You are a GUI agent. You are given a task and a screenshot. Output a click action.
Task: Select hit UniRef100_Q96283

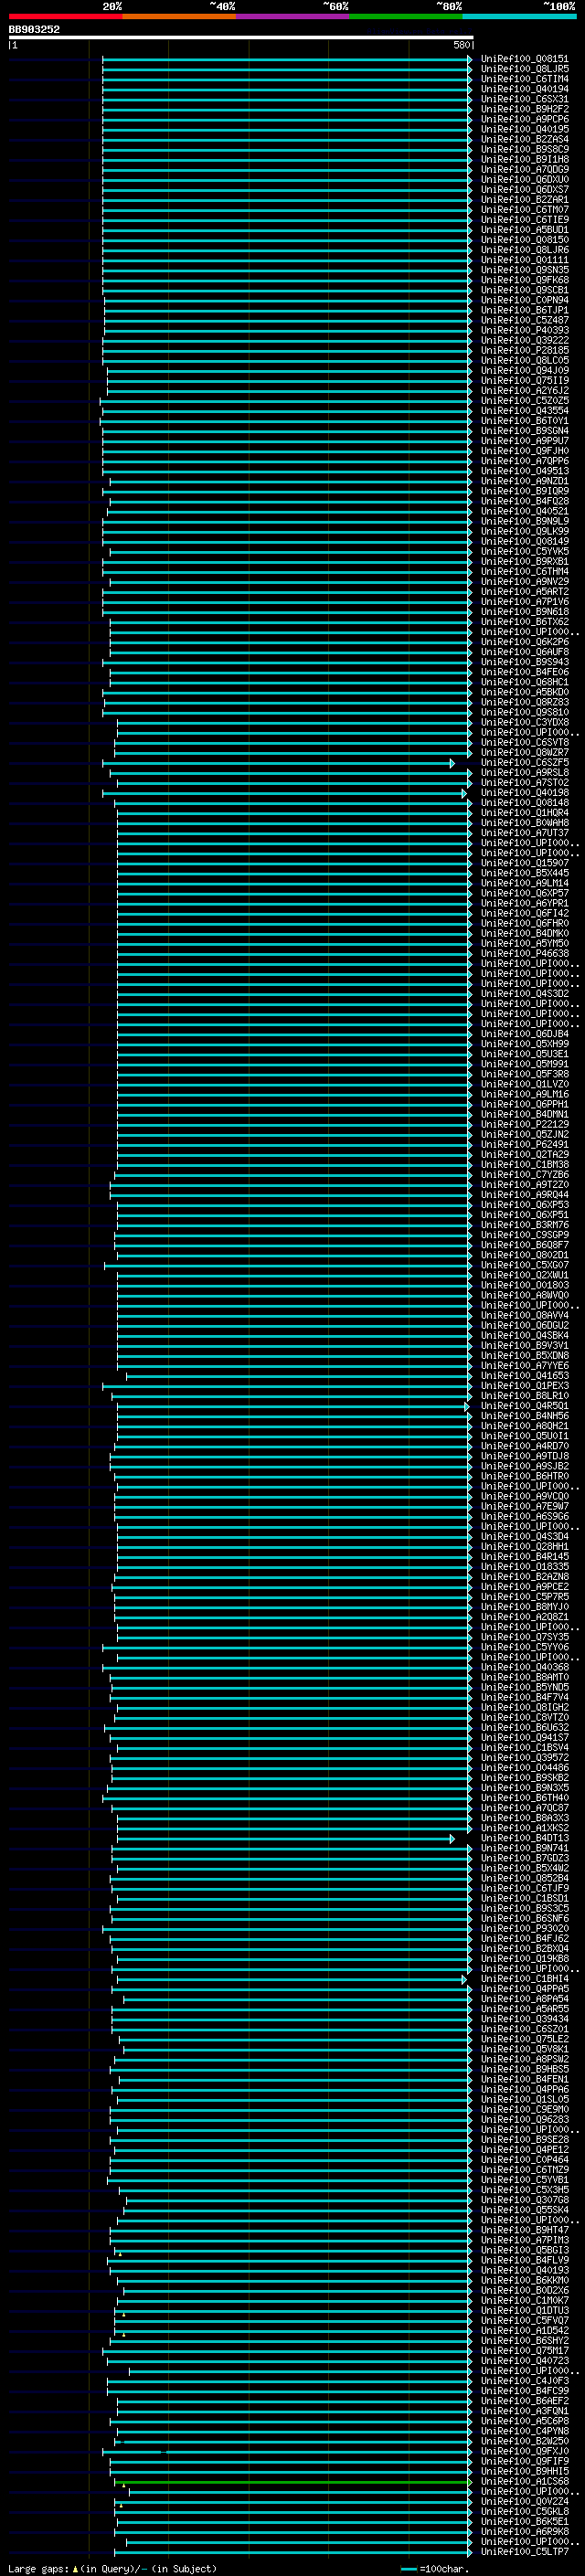[x=525, y=2120]
